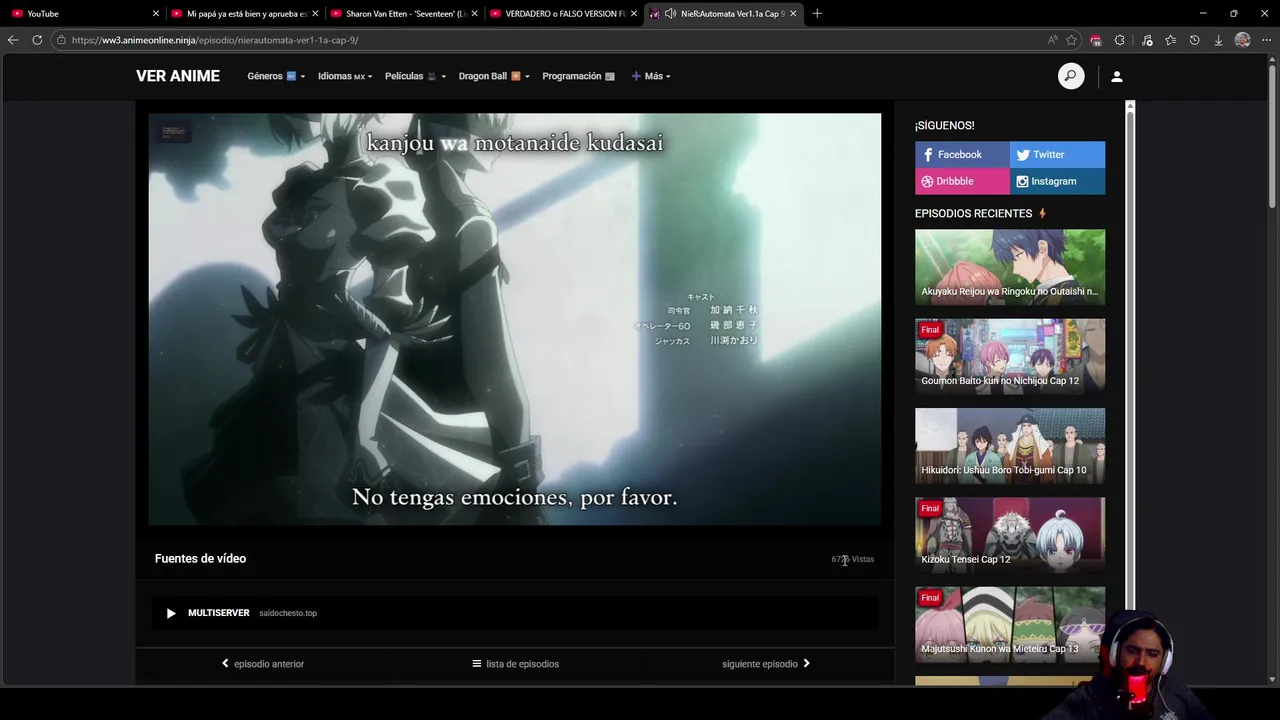Activate the Read aloud icon
Viewport: 1280px width, 720px height.
(x=1052, y=40)
